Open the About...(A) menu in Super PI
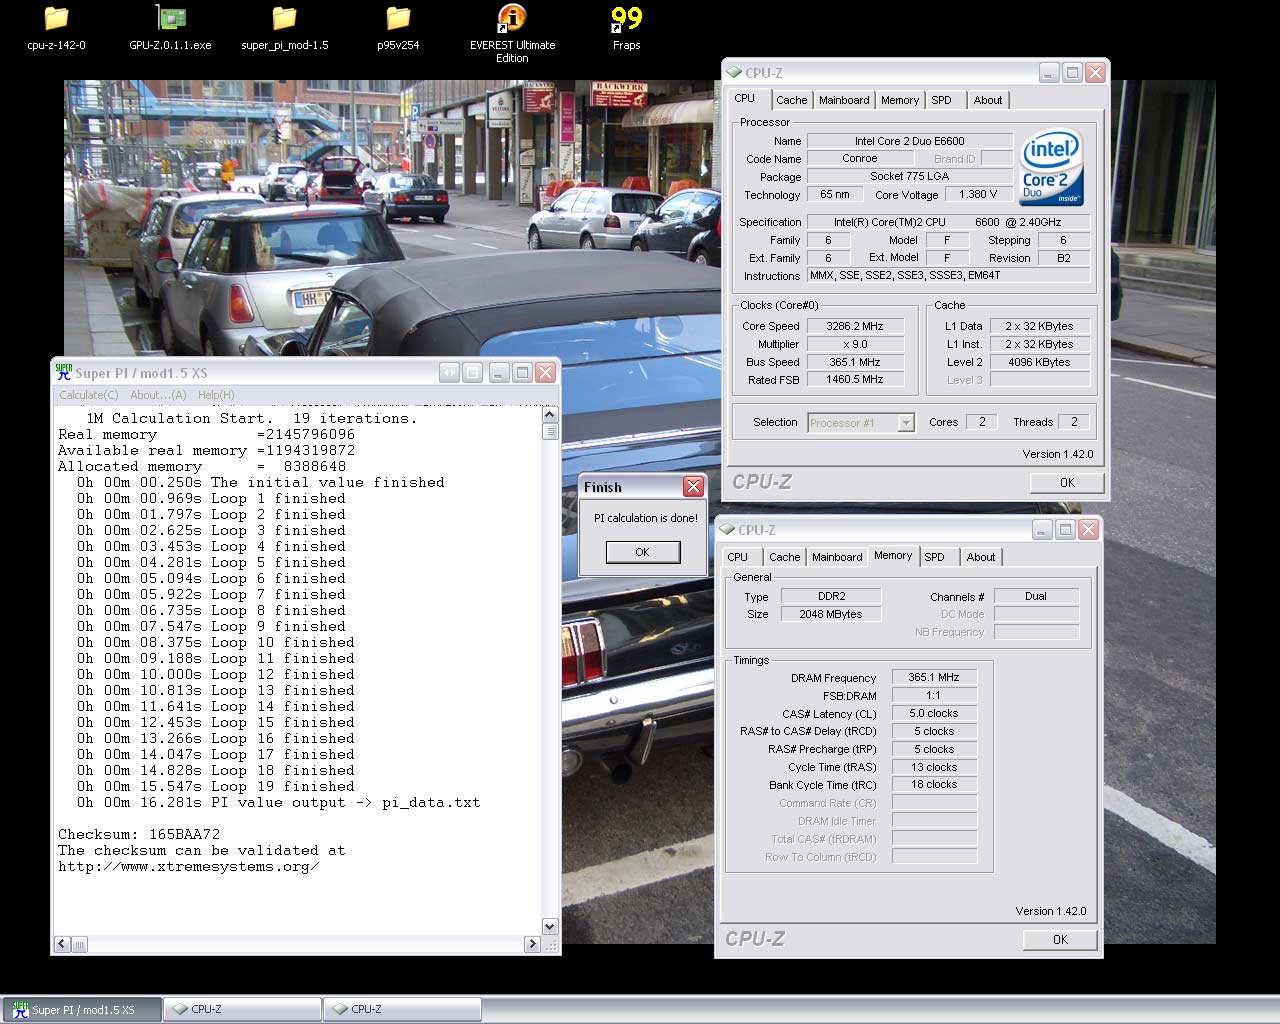The width and height of the screenshot is (1280, 1024). [x=158, y=395]
